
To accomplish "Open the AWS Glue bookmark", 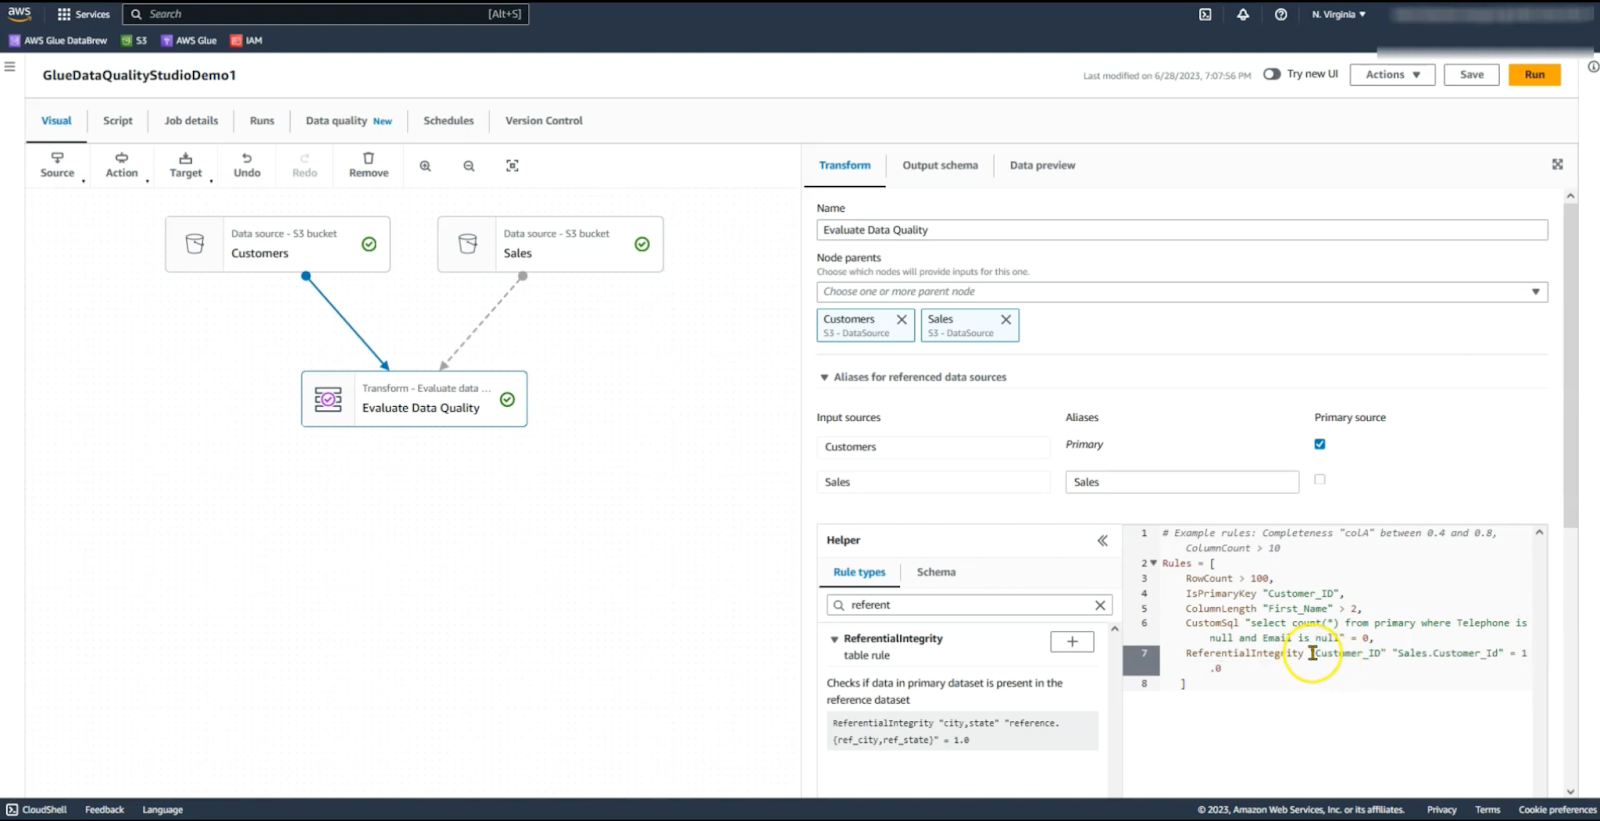I will pyautogui.click(x=189, y=41).
